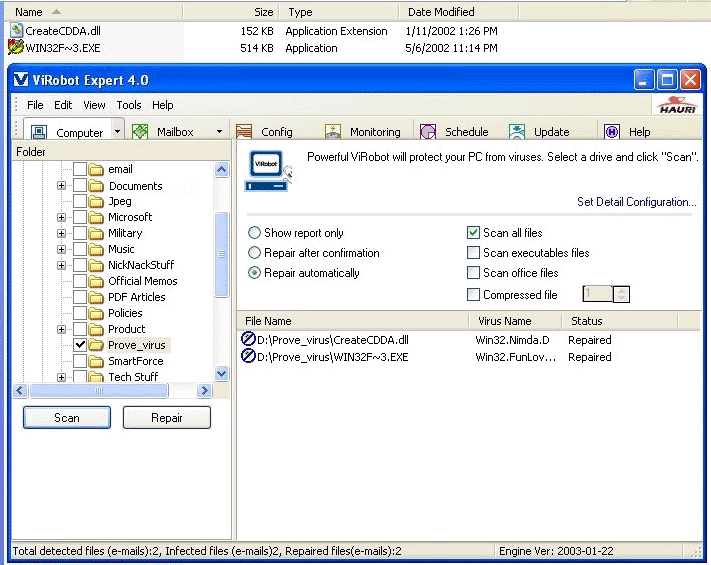The height and width of the screenshot is (565, 711).
Task: Open the Help toolbar icon
Action: (612, 132)
